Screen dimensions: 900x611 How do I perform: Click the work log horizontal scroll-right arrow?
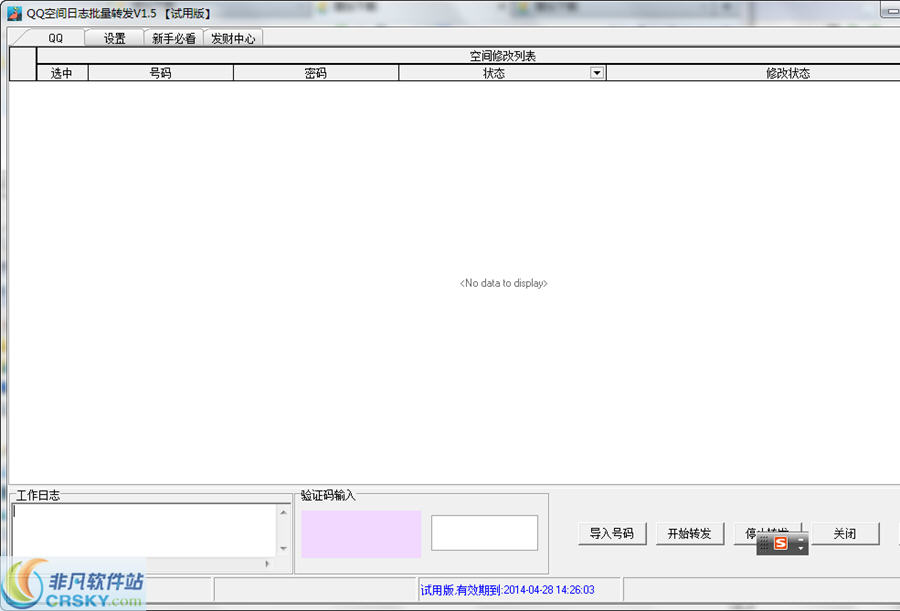(x=267, y=564)
